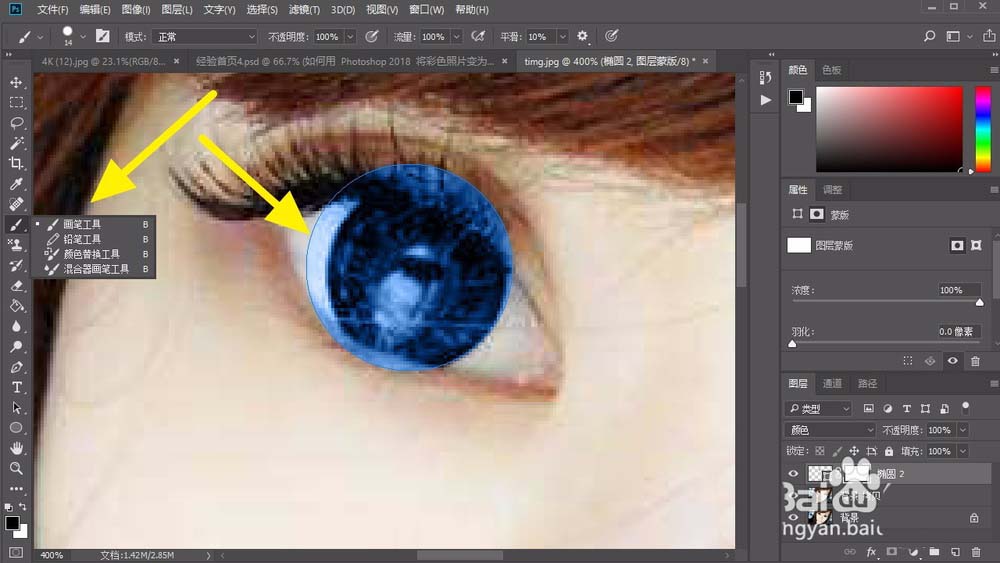Toggle mask visibility eye in Properties
Viewport: 1000px width, 563px height.
(x=953, y=361)
